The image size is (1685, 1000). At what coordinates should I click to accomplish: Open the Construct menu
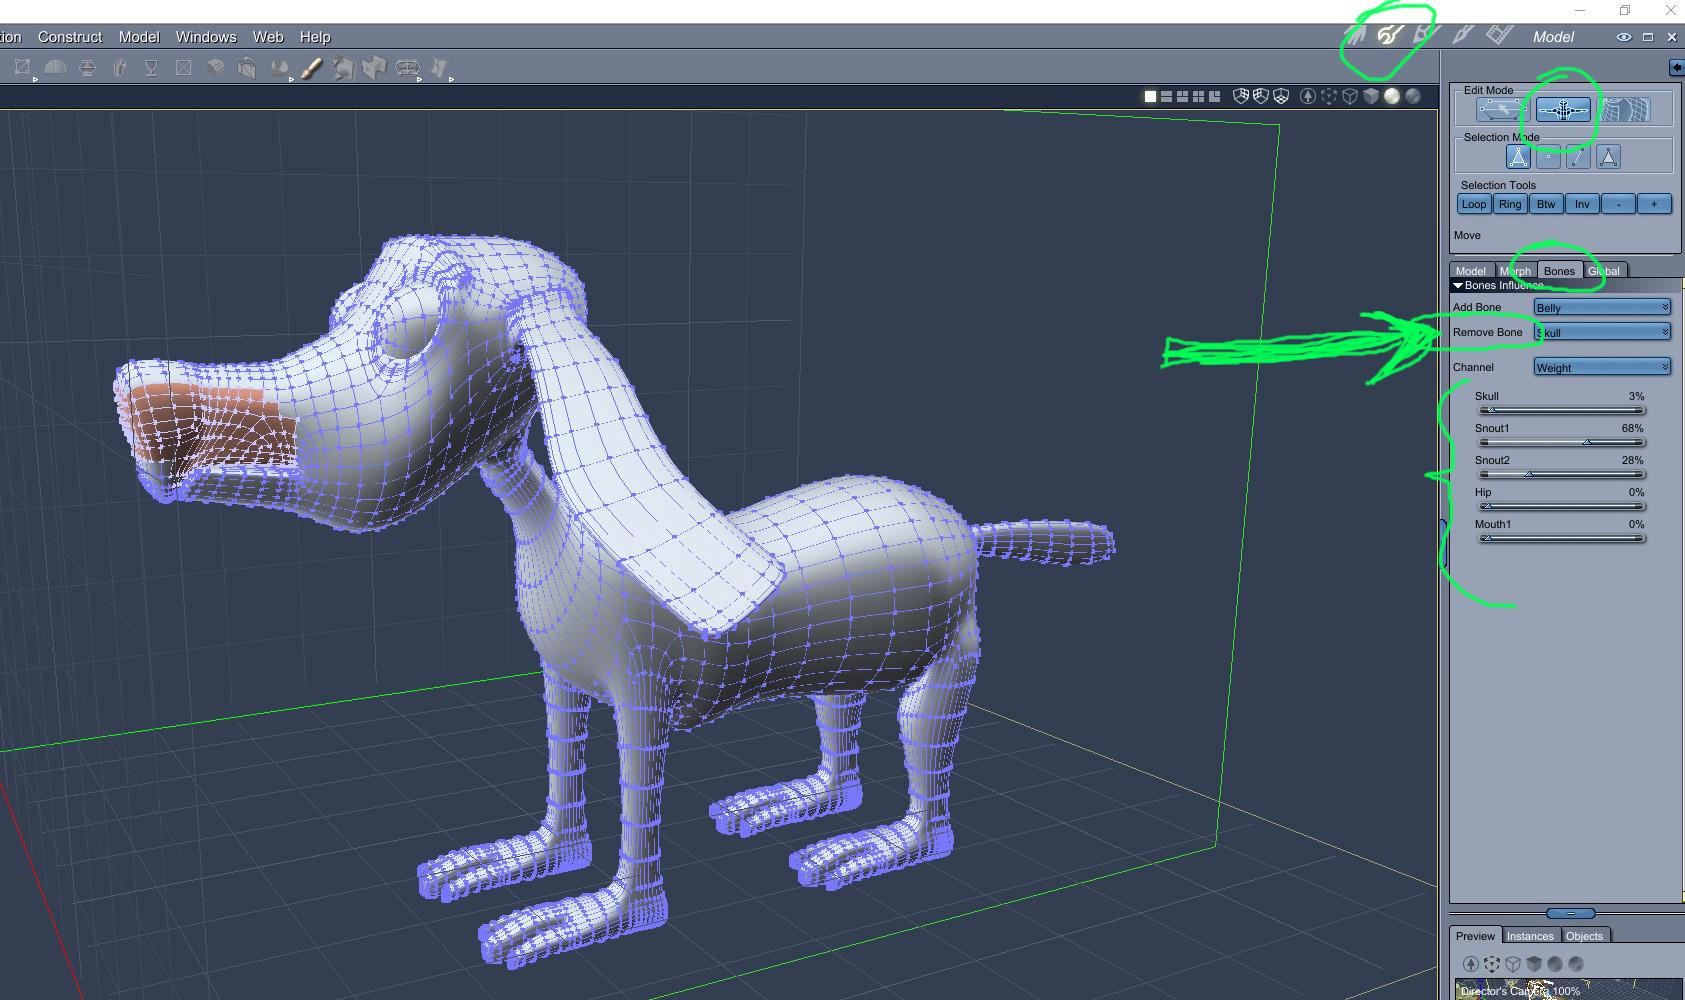click(70, 37)
